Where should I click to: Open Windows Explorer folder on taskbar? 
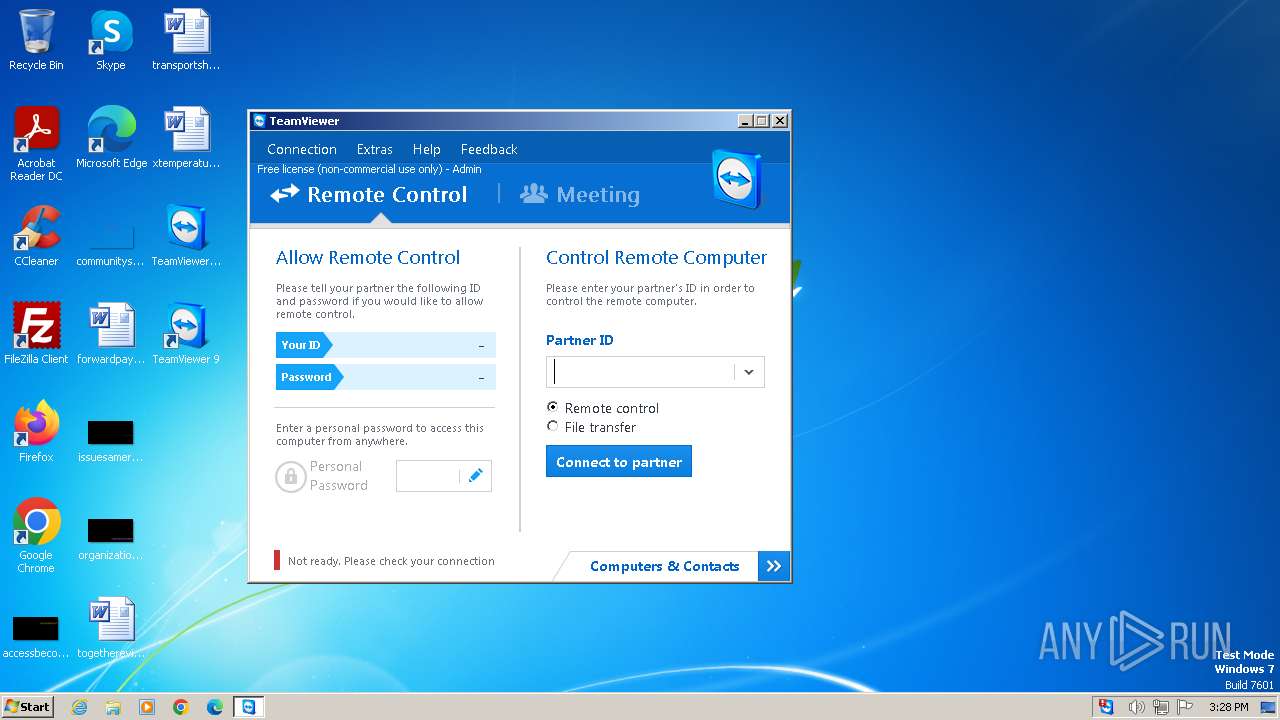[x=113, y=707]
